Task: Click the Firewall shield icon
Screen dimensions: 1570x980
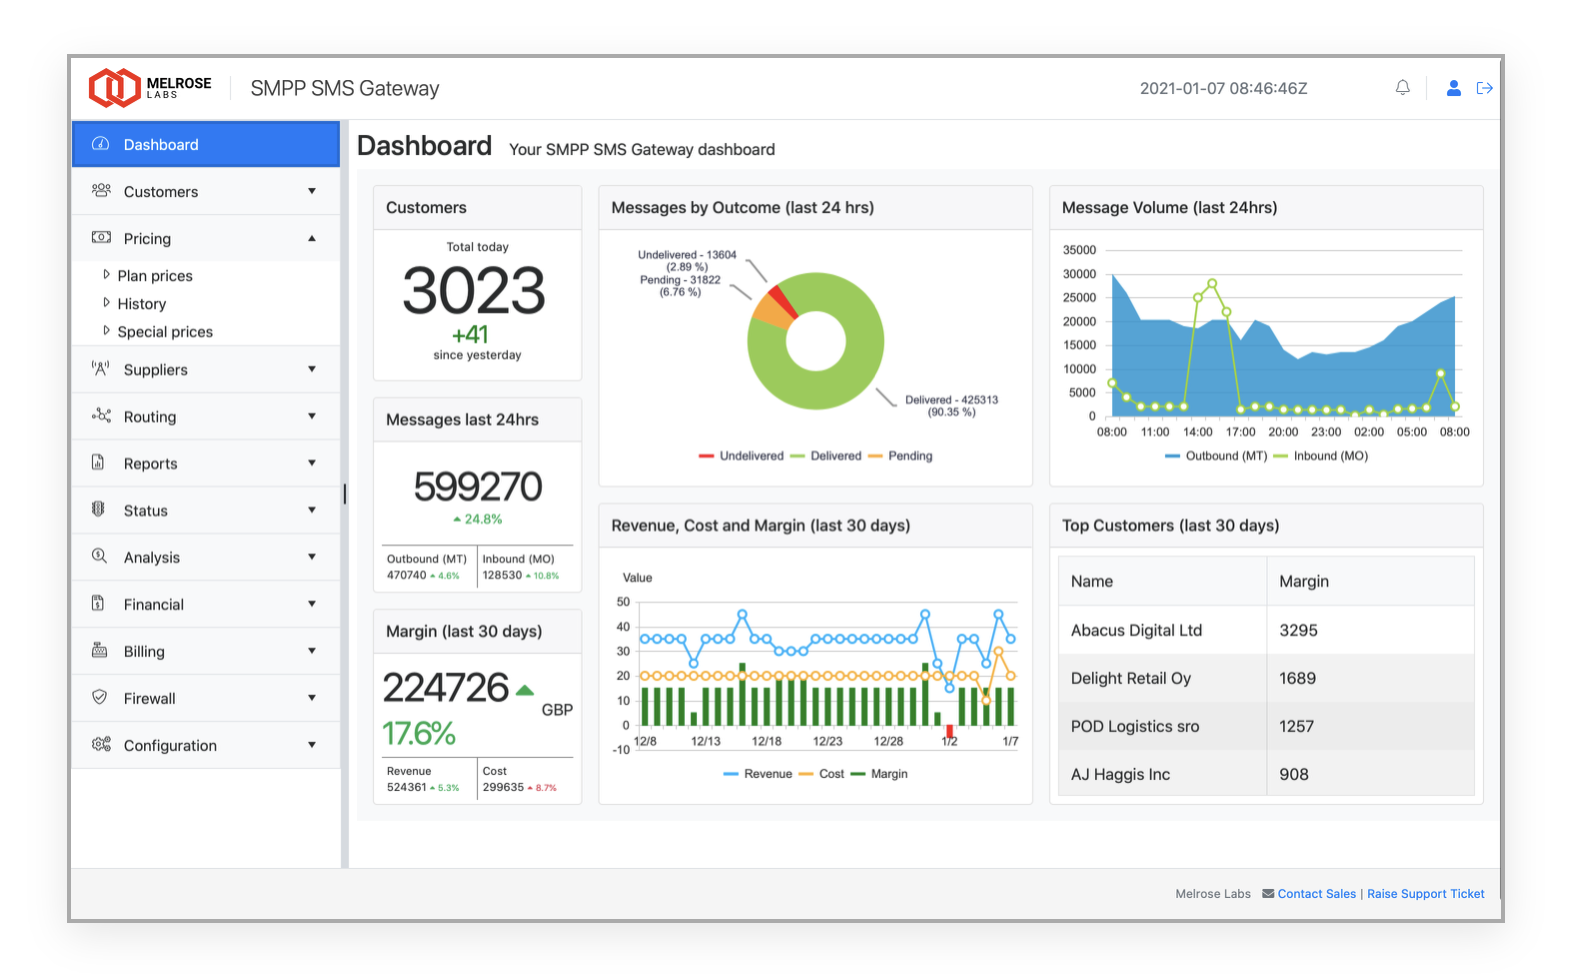Action: coord(99,697)
